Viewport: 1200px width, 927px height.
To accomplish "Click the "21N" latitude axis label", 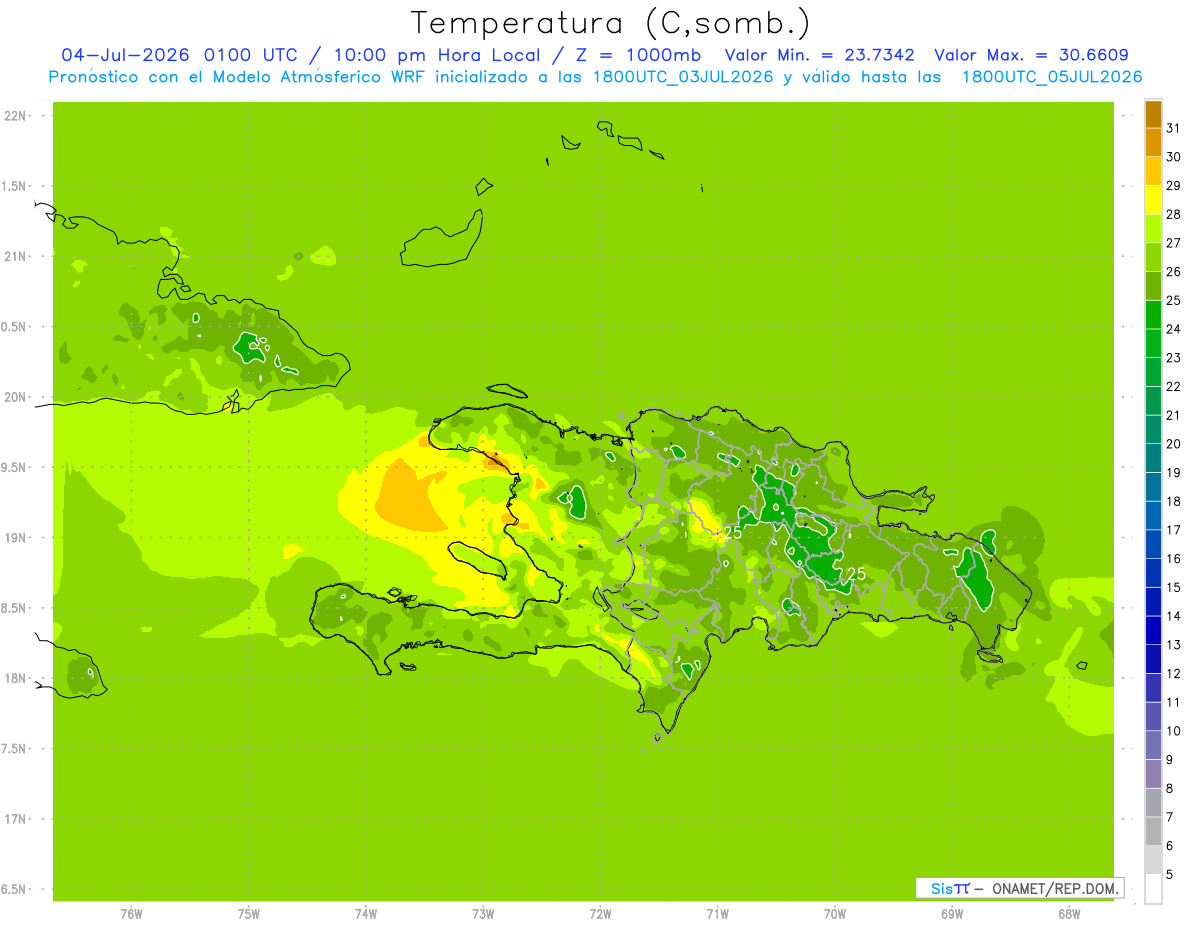I will (16, 257).
